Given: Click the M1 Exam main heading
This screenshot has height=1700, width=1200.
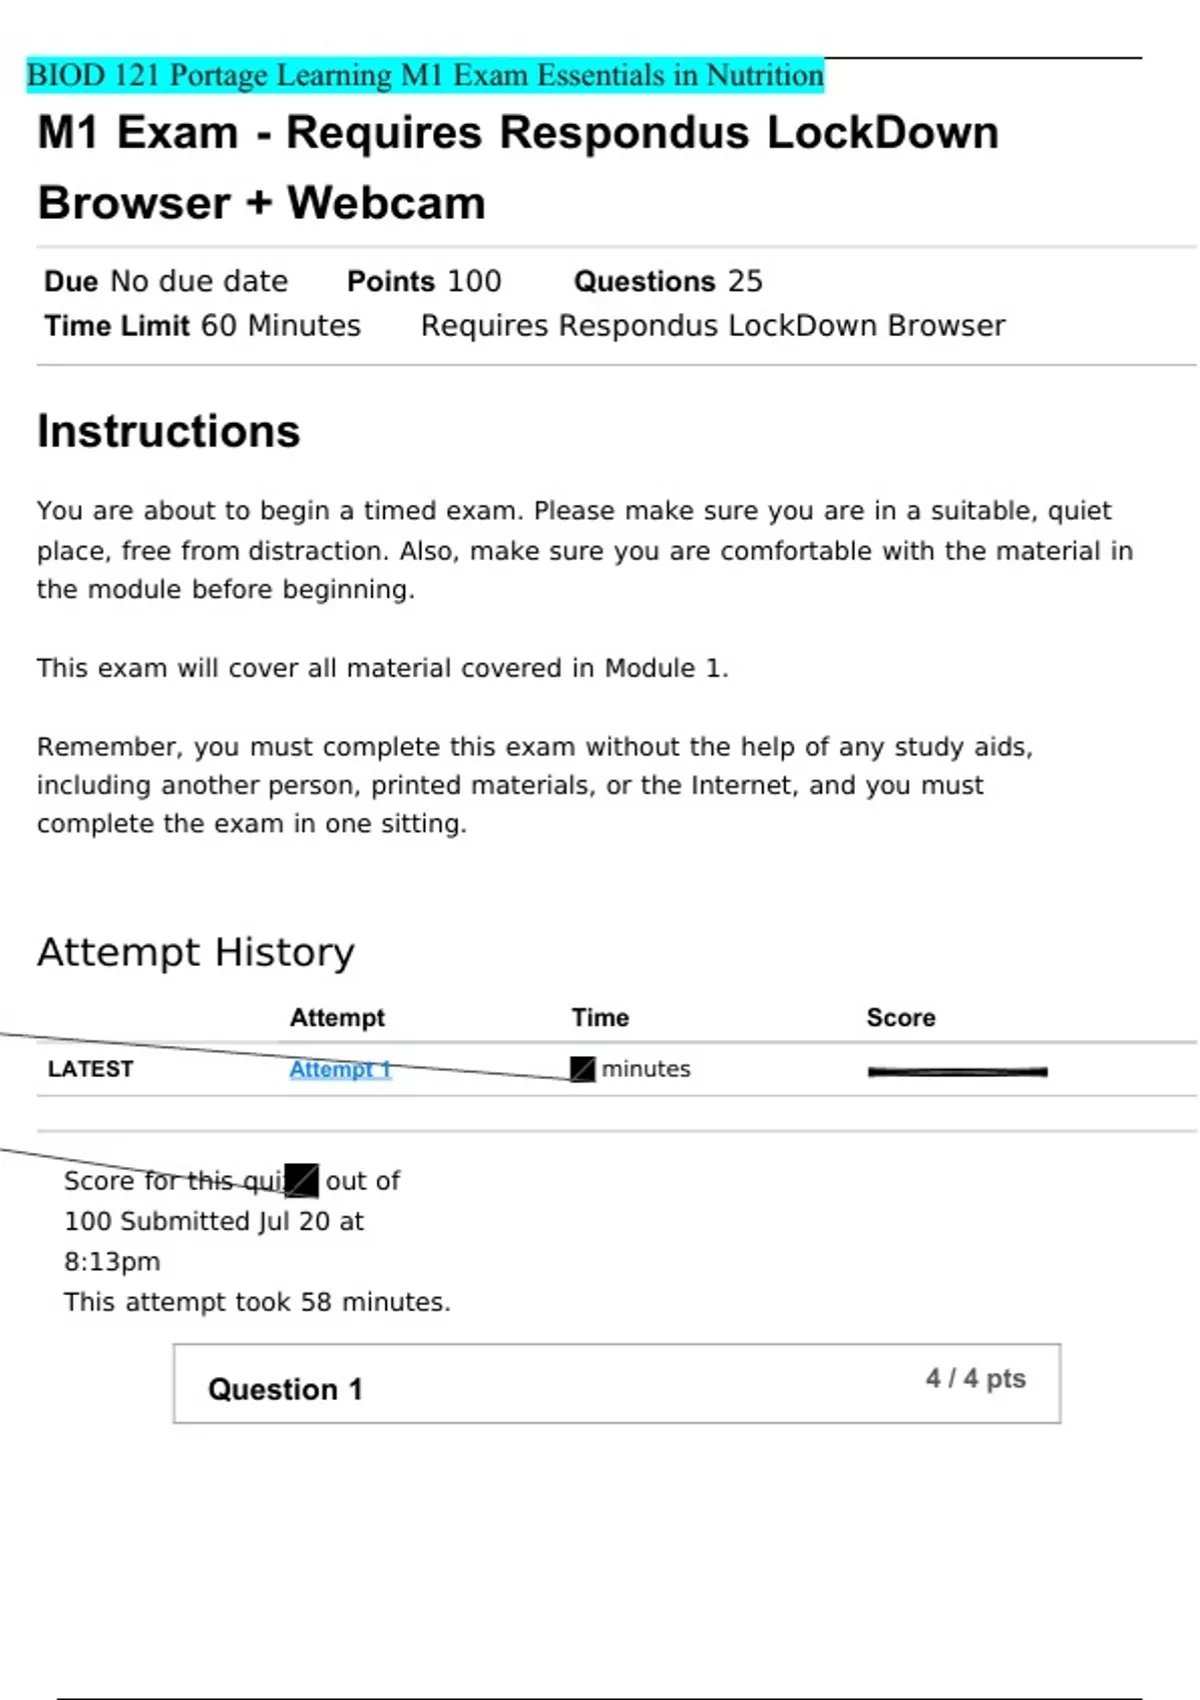Looking at the screenshot, I should (517, 167).
